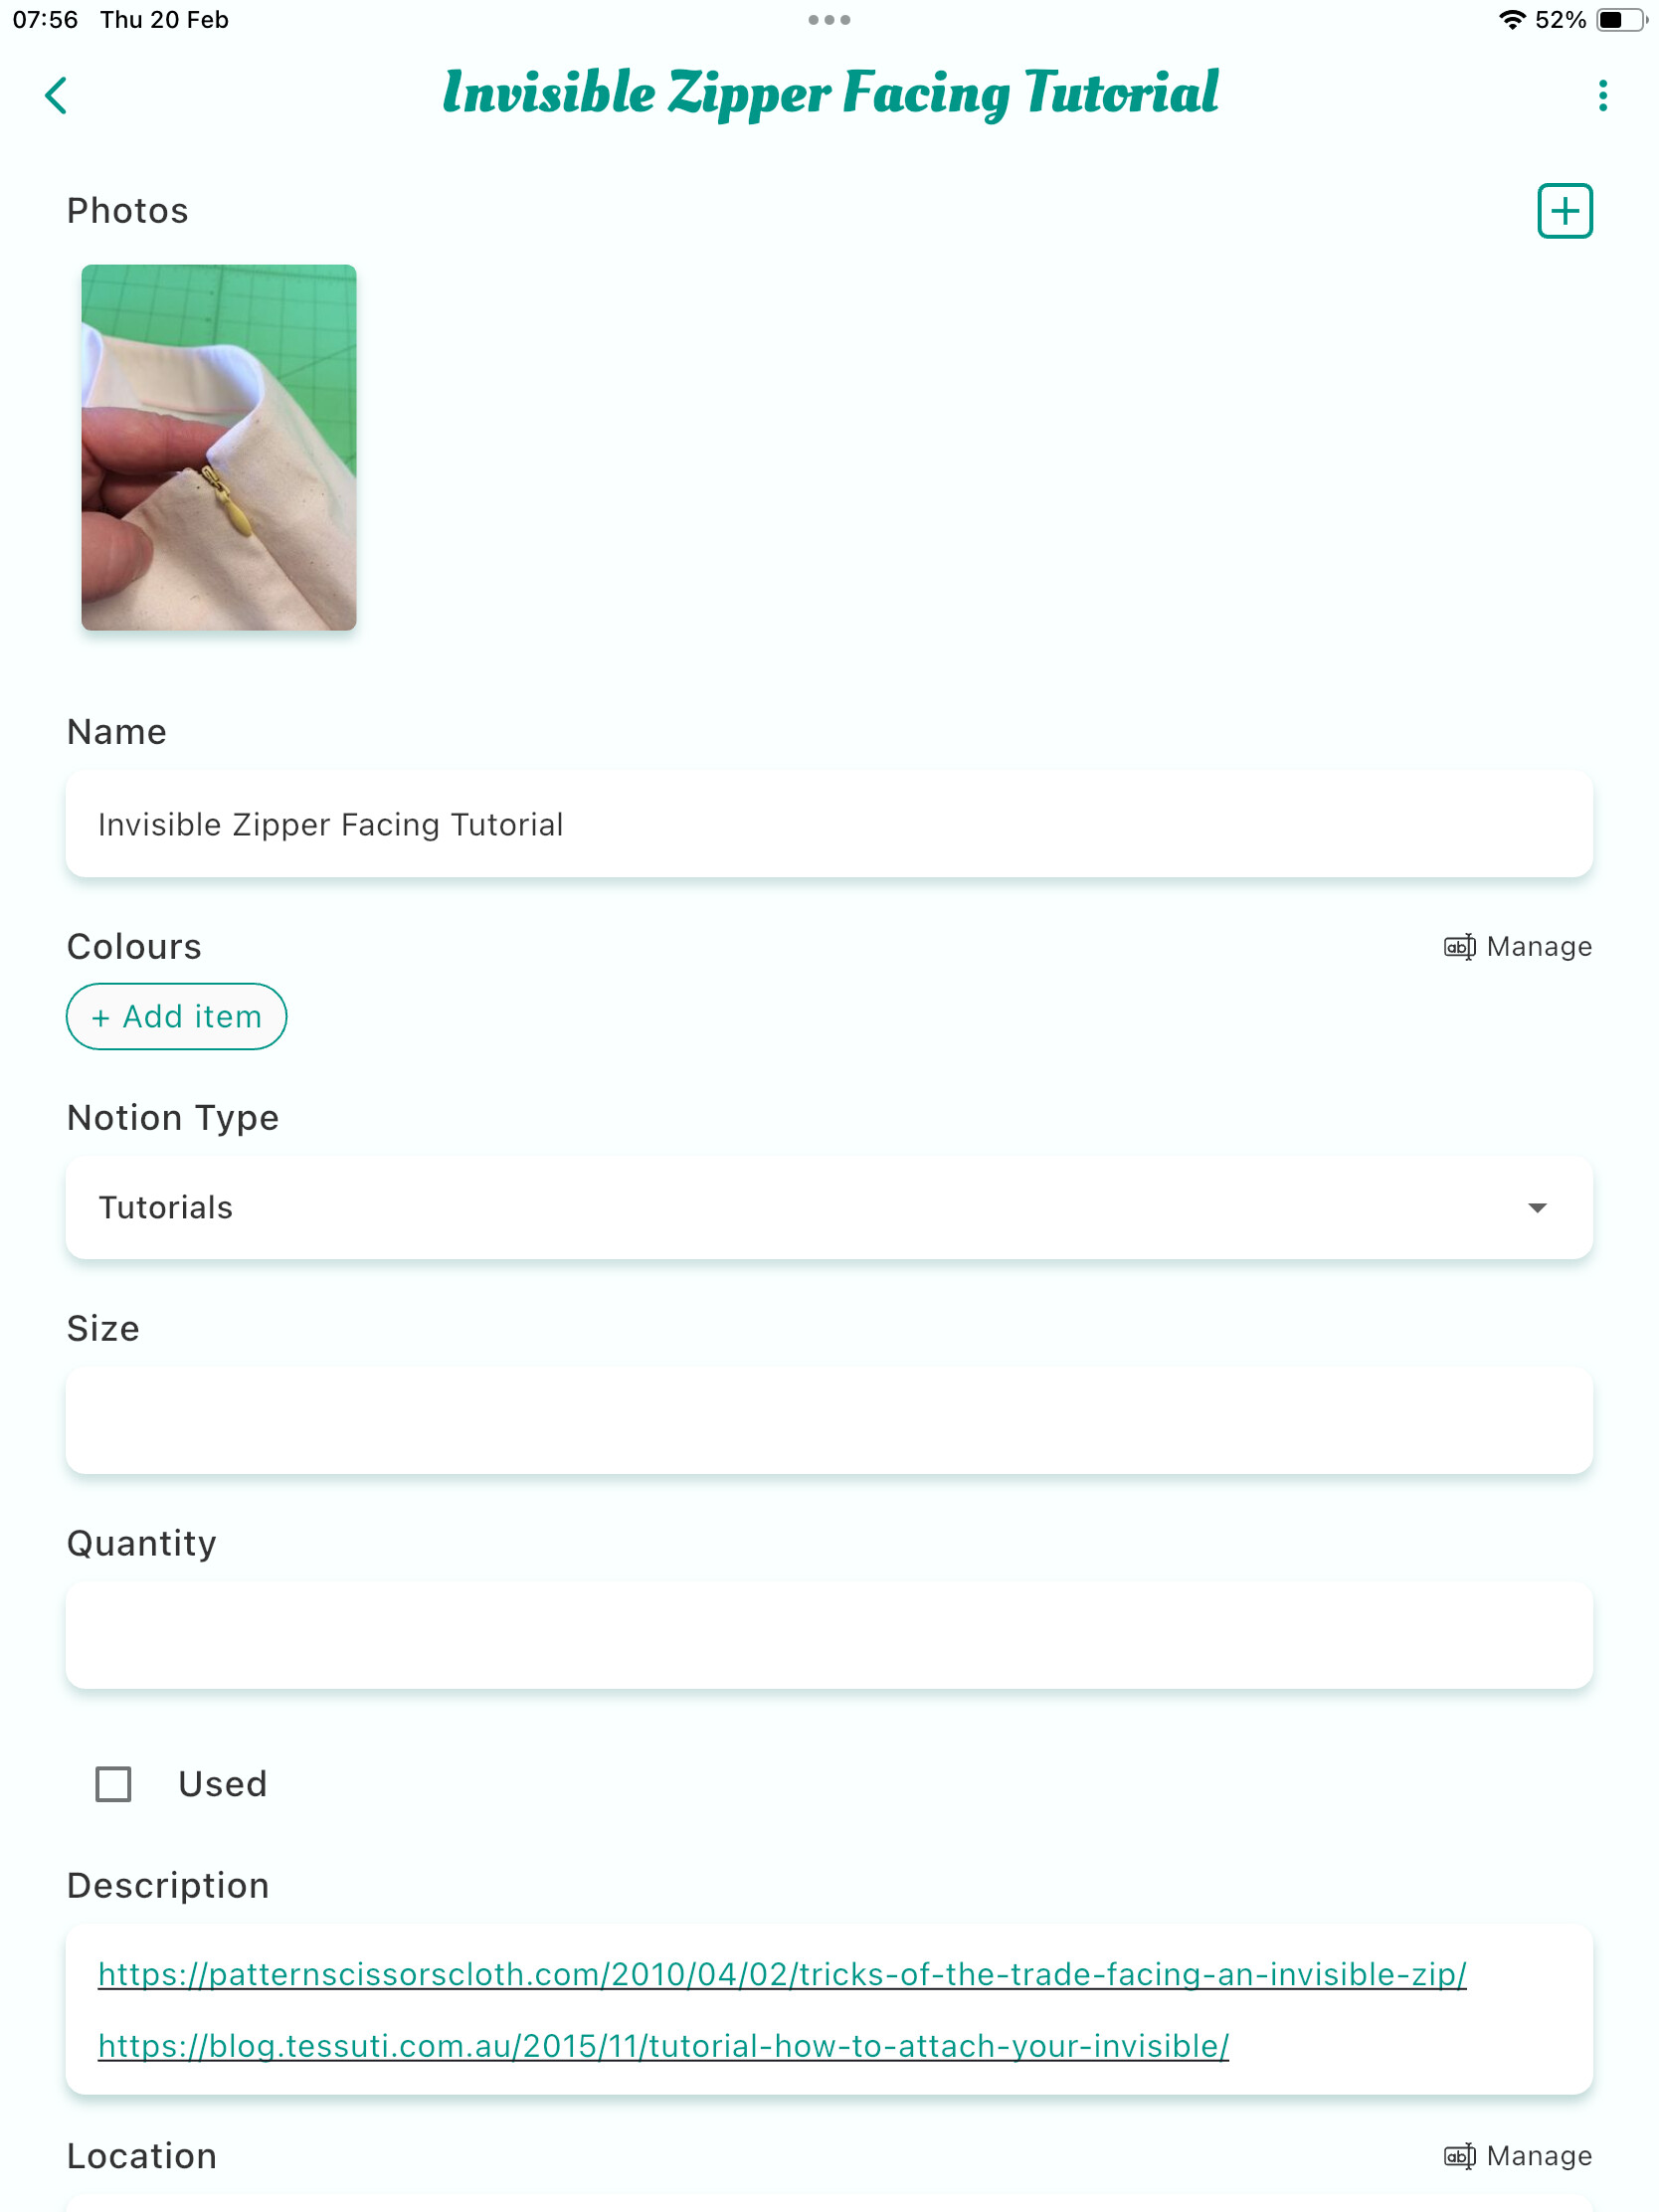Tap the three-dot multitasking indicator at top
This screenshot has height=2212, width=1659.
pyautogui.click(x=829, y=20)
